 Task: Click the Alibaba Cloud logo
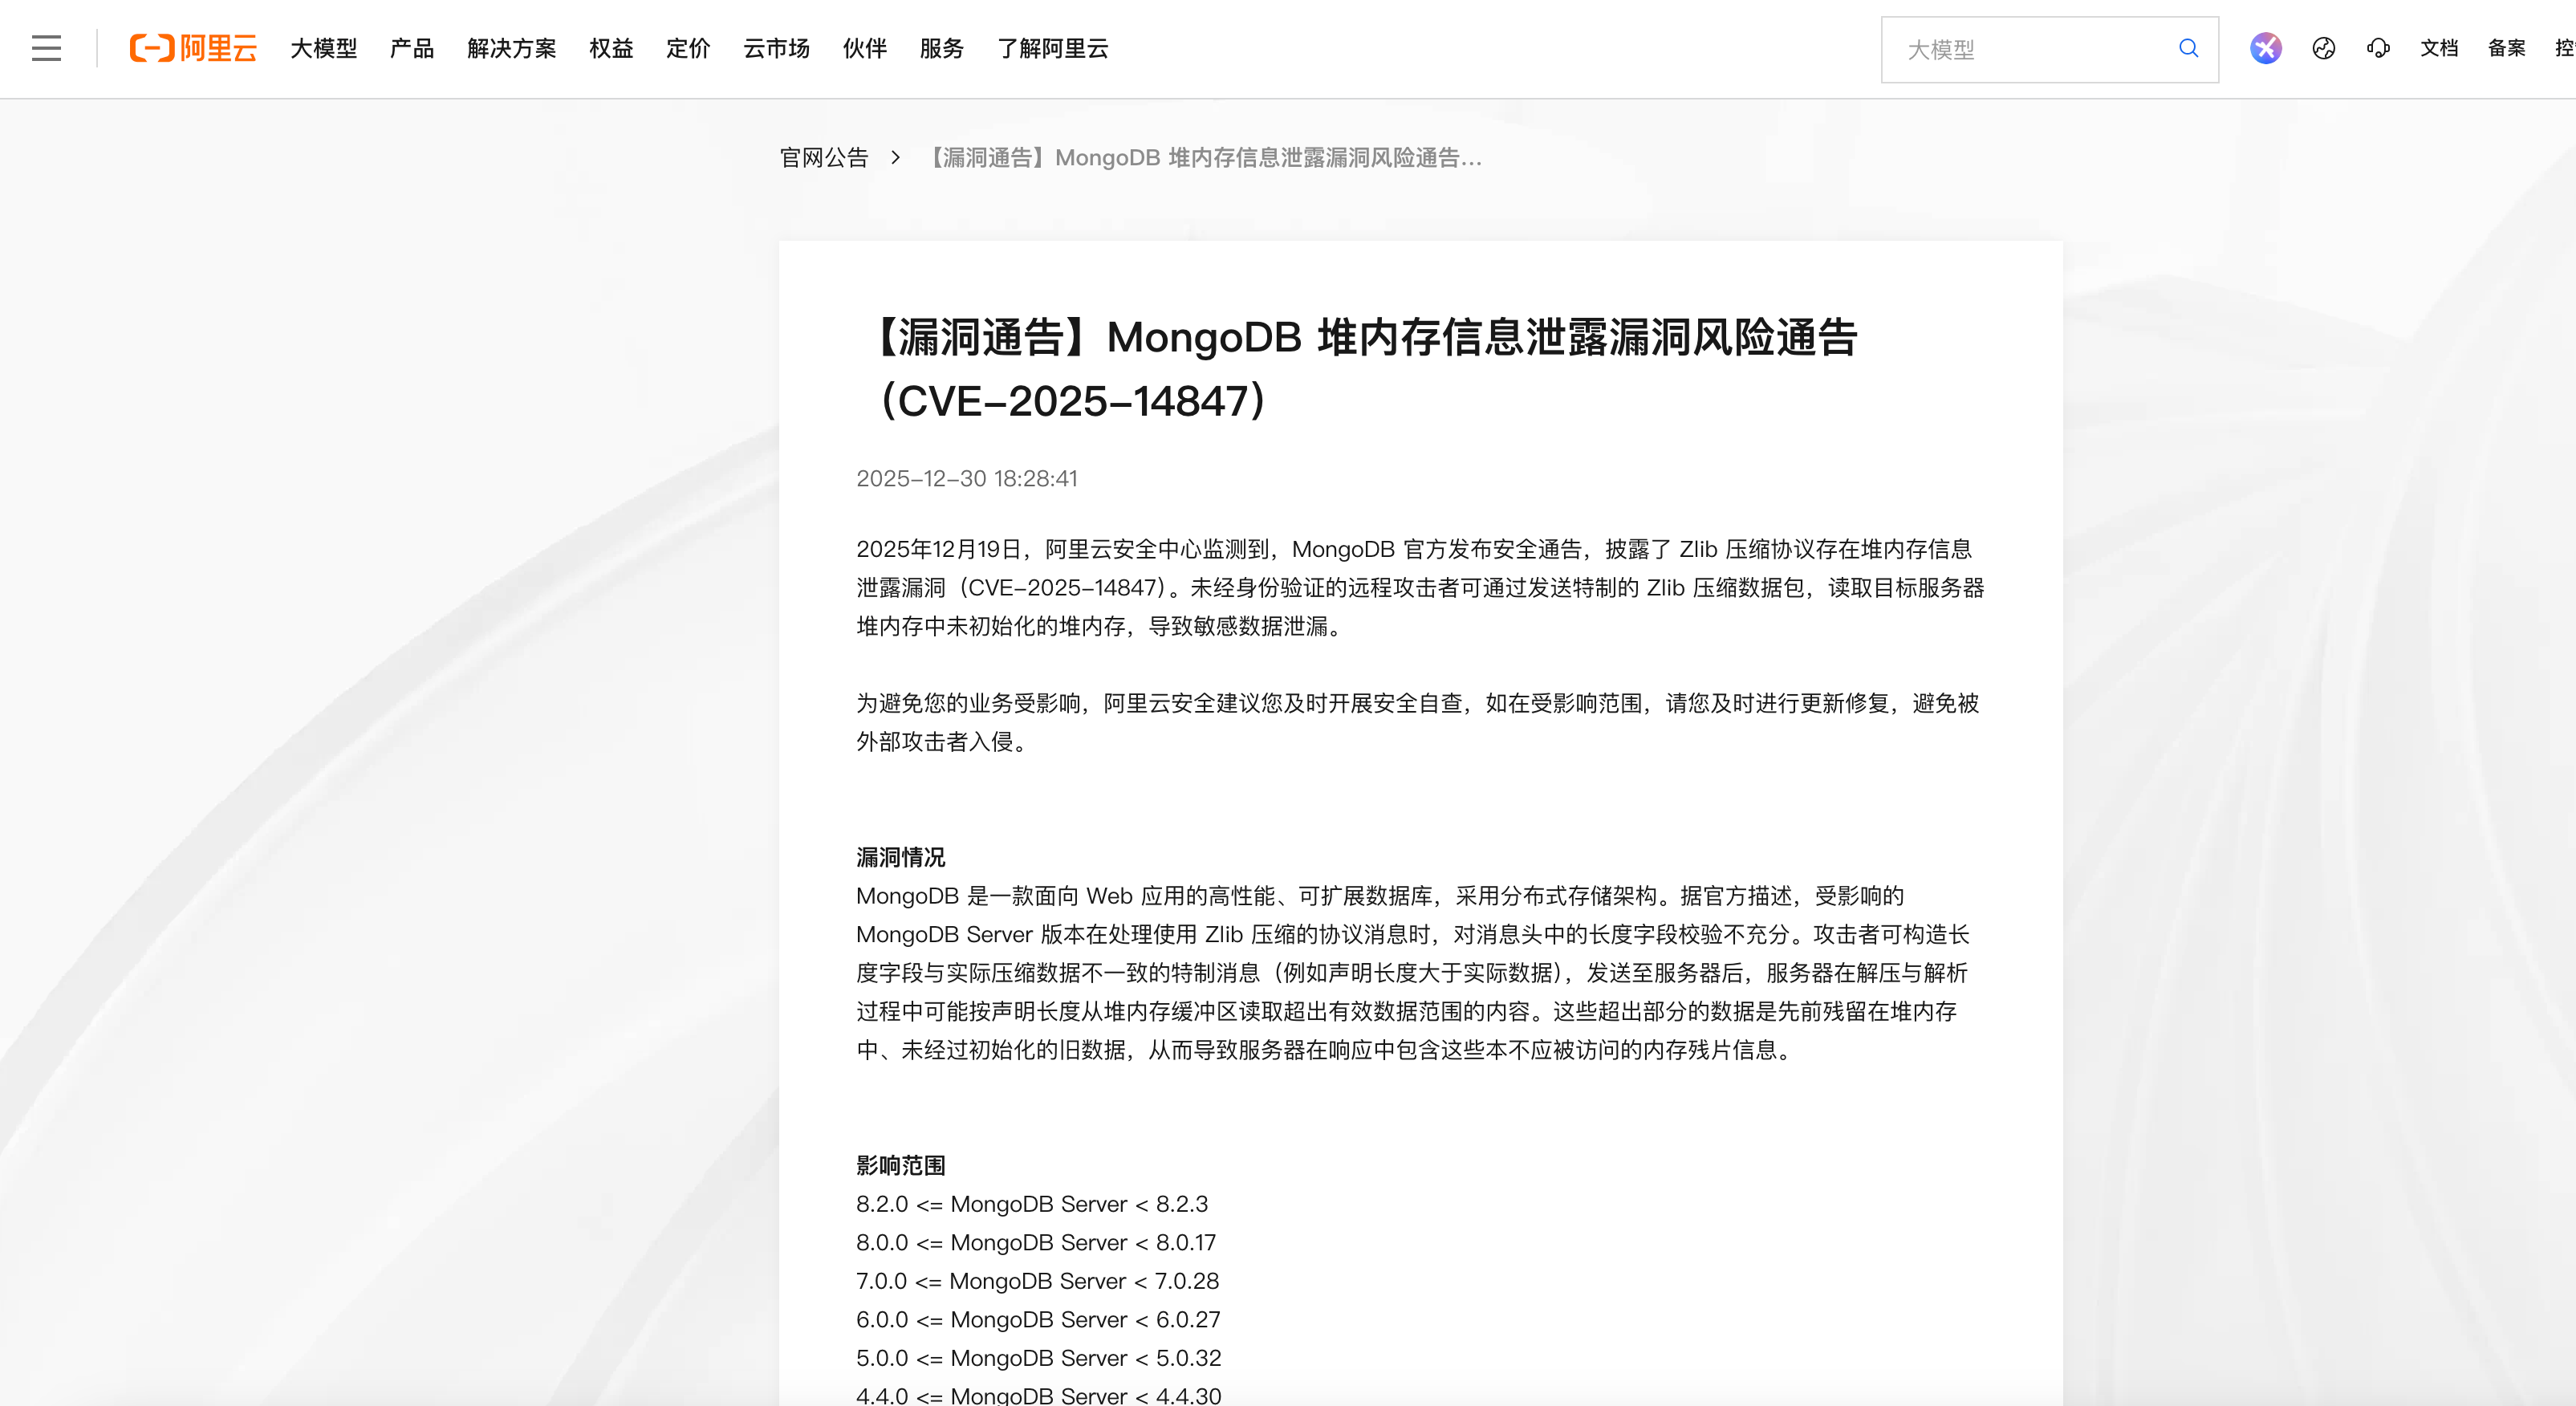tap(193, 48)
